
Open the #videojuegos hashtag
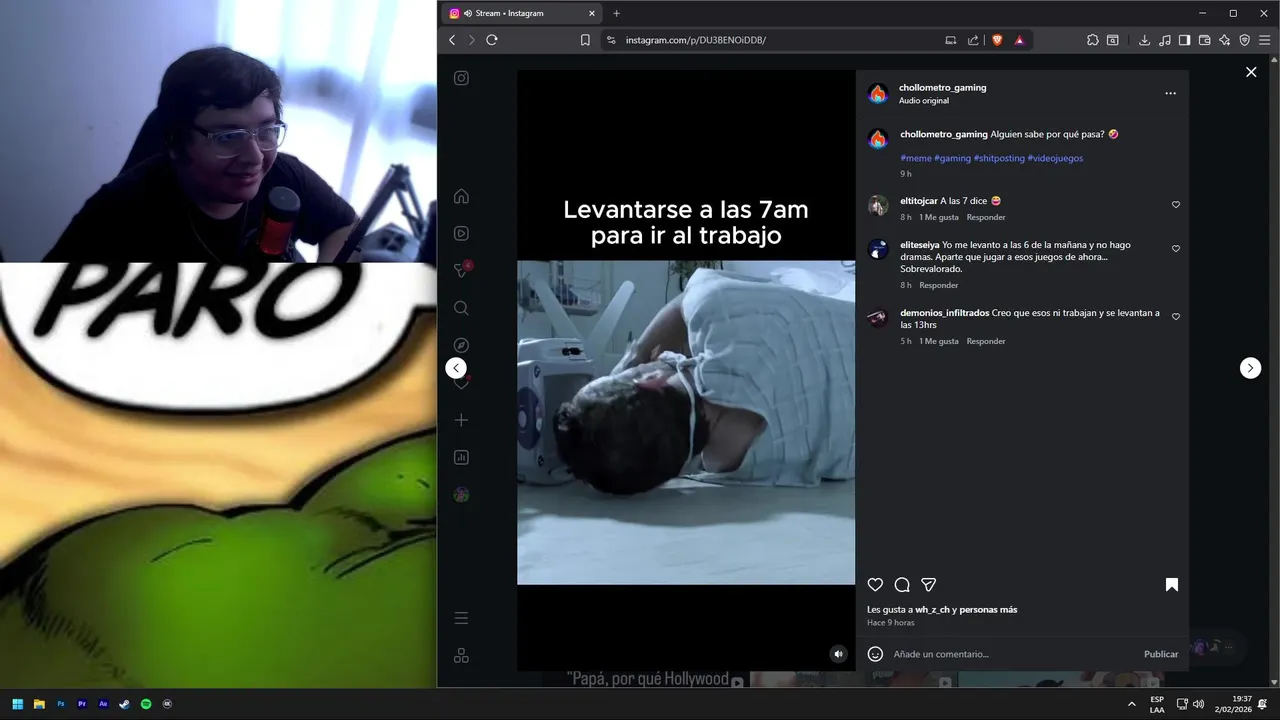[x=1055, y=158]
